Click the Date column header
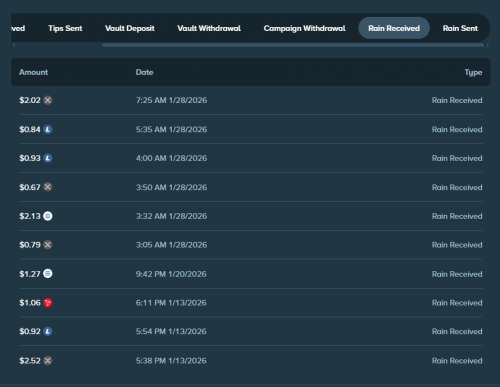 (x=144, y=72)
